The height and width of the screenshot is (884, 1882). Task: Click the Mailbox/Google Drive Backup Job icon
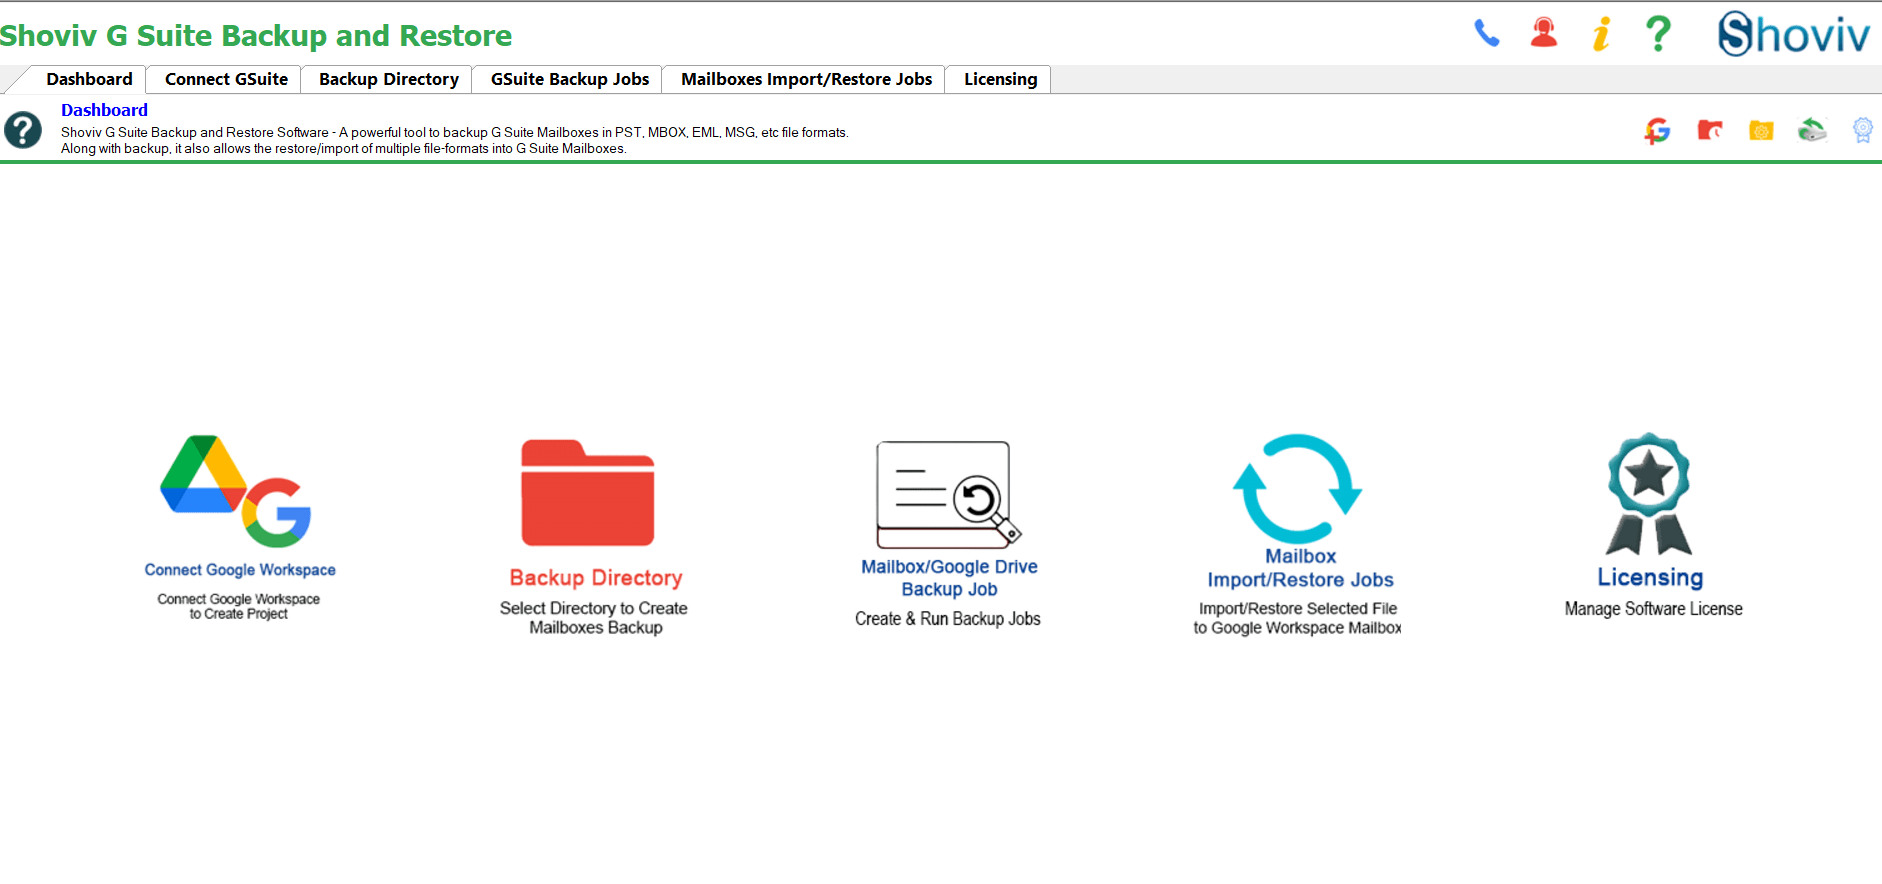(x=948, y=495)
